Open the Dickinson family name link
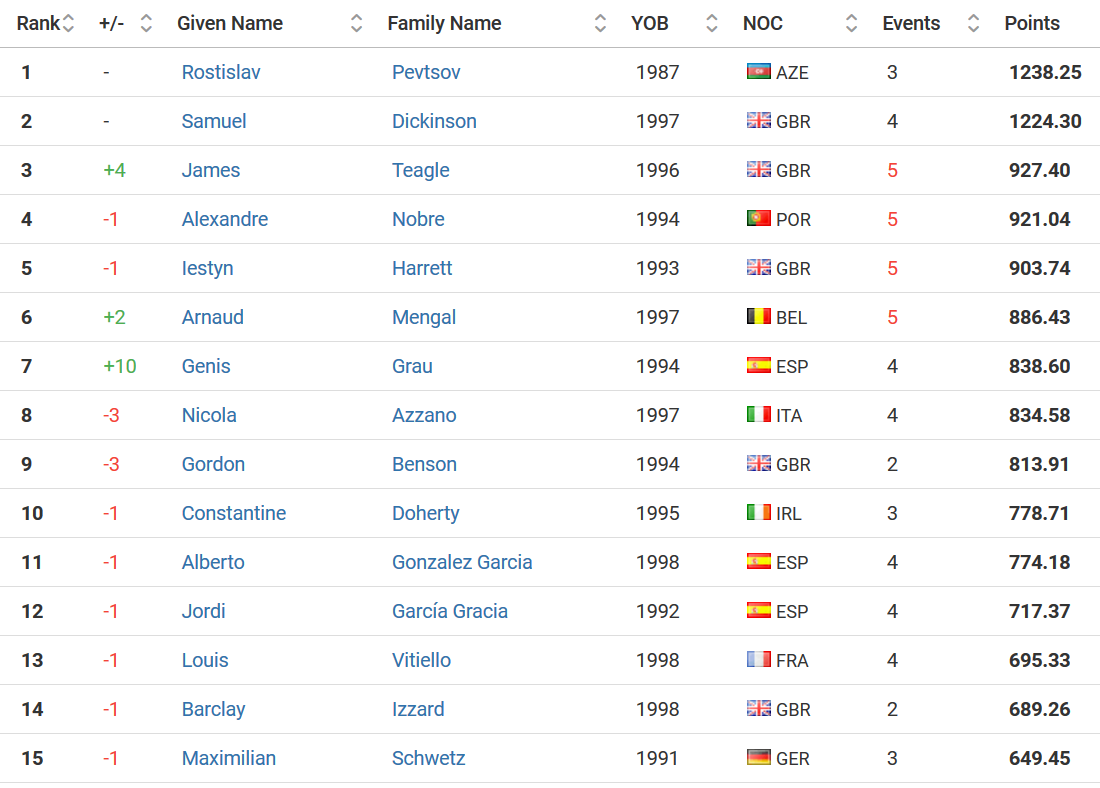This screenshot has width=1100, height=788. pos(434,121)
